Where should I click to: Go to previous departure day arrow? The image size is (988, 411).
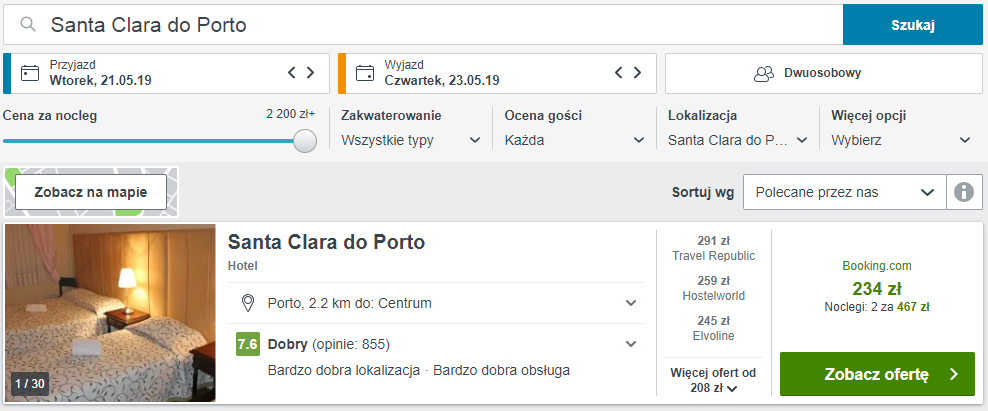click(x=619, y=72)
